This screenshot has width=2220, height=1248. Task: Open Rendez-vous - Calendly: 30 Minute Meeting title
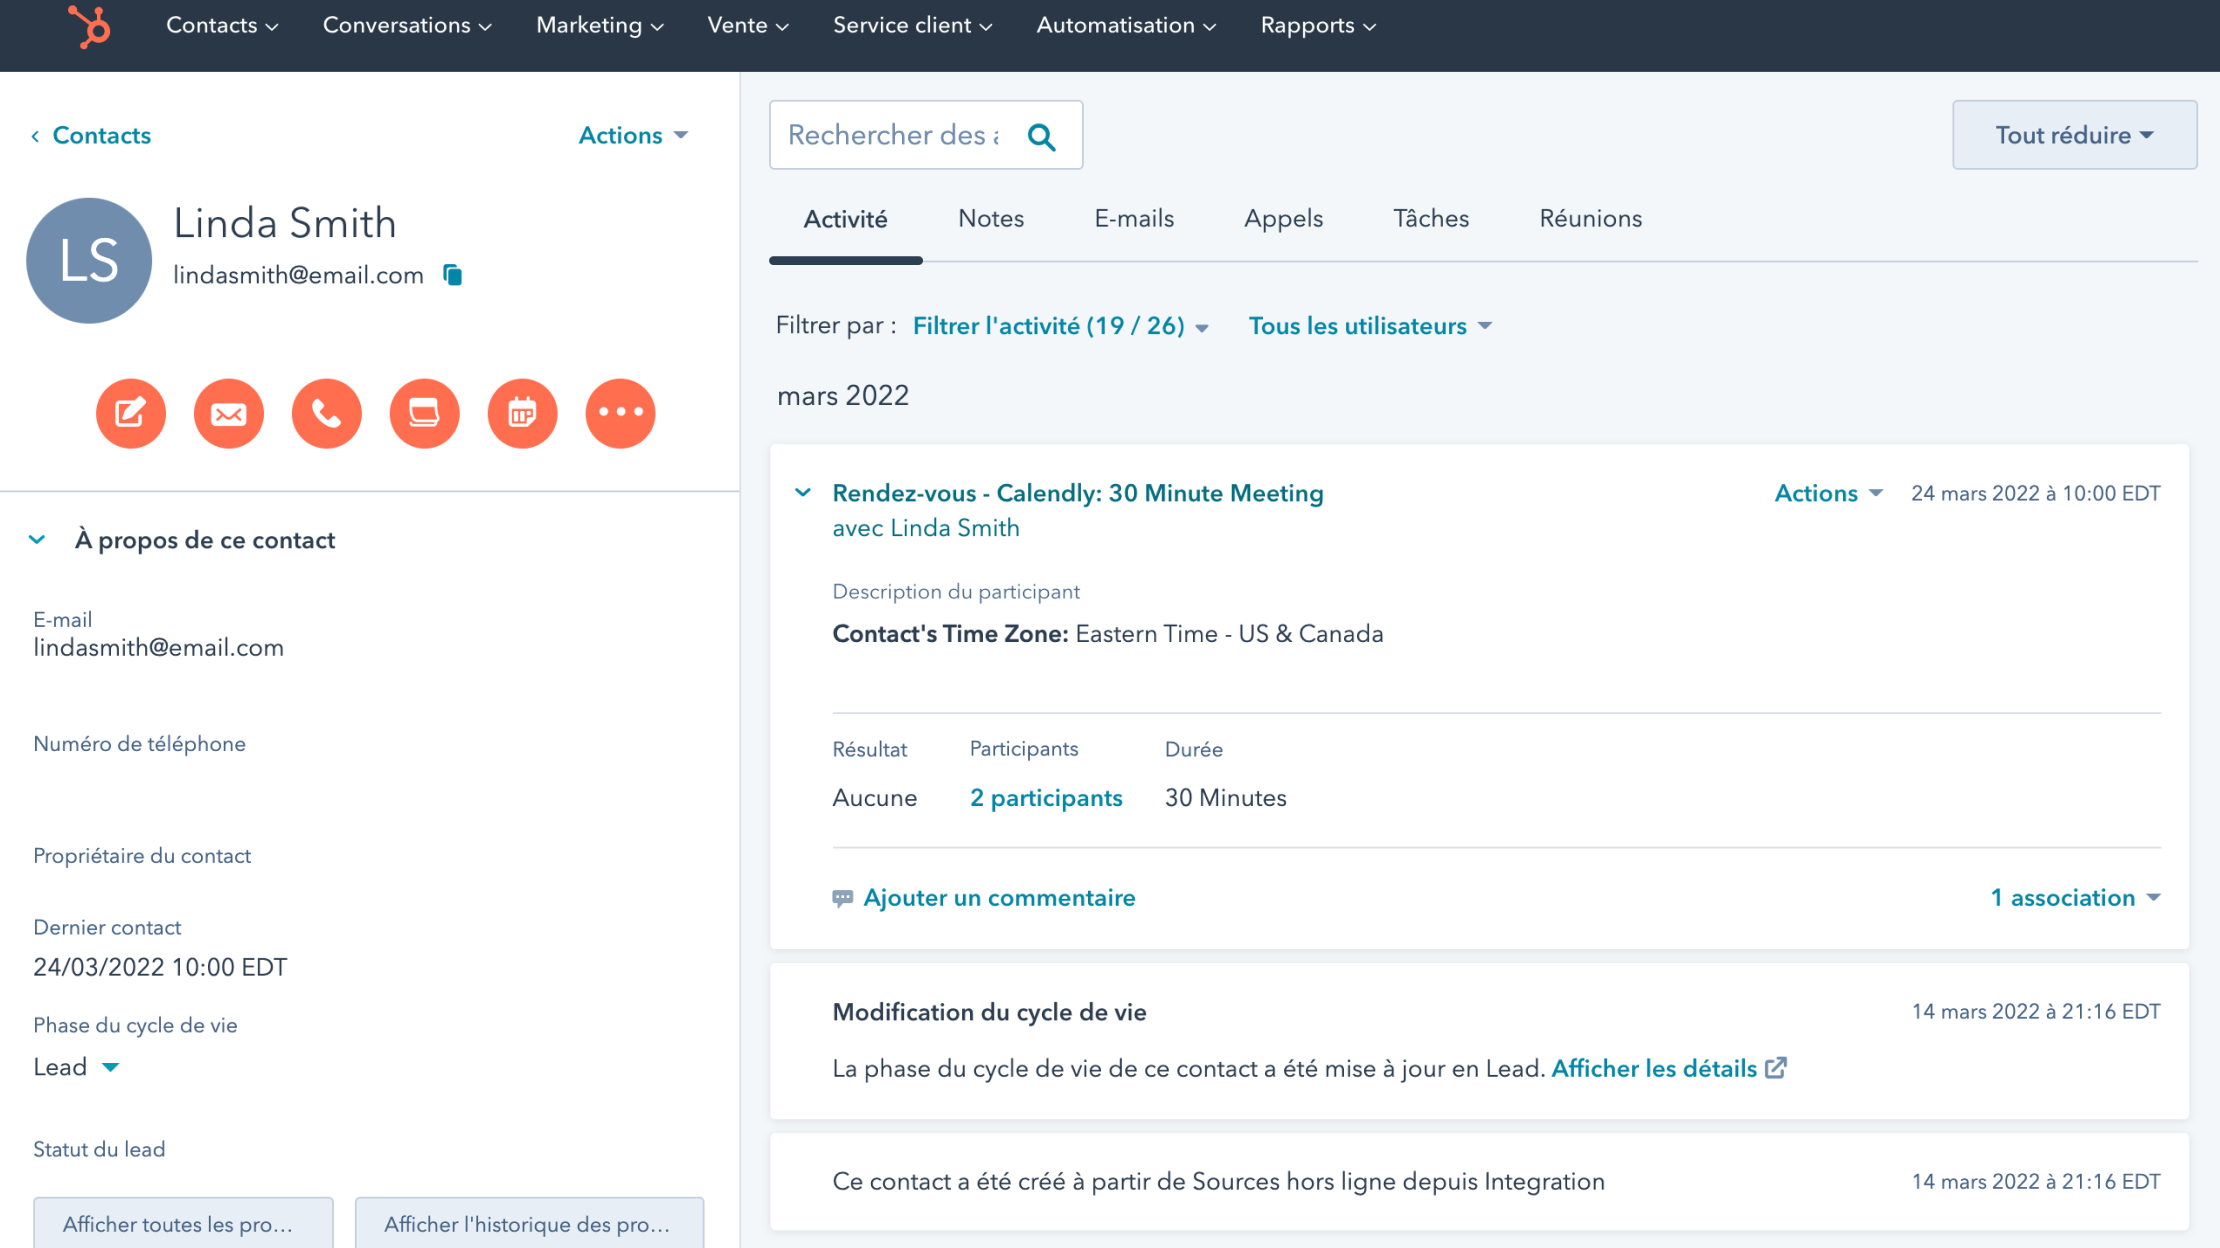click(1078, 493)
